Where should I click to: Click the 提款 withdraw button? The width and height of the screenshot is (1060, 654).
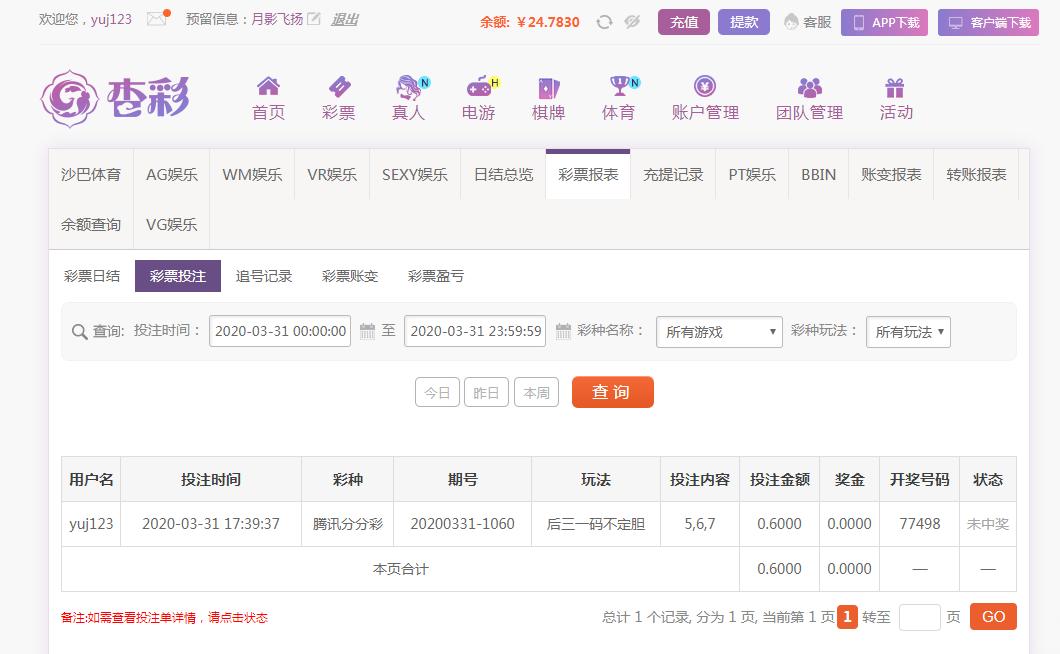click(744, 22)
